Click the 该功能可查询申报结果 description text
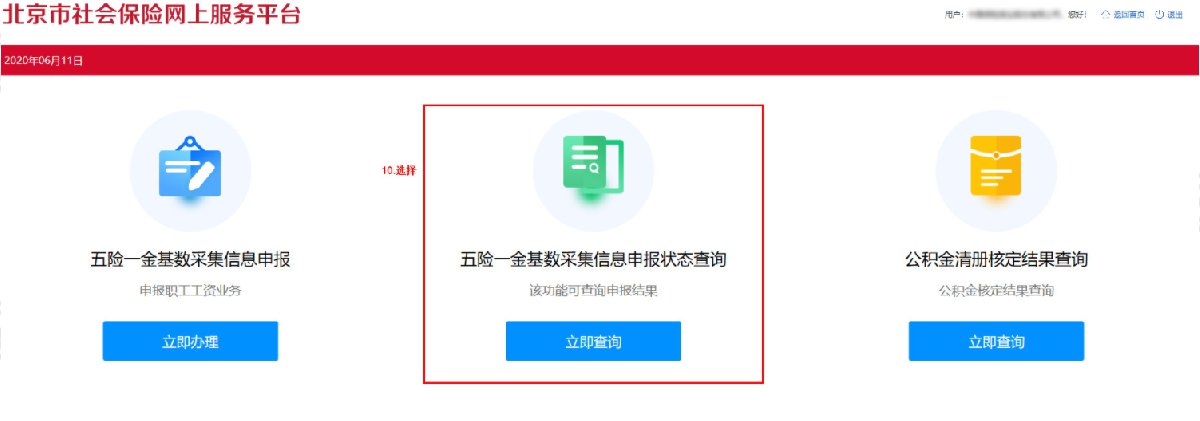This screenshot has height=421, width=1200. pyautogui.click(x=593, y=291)
